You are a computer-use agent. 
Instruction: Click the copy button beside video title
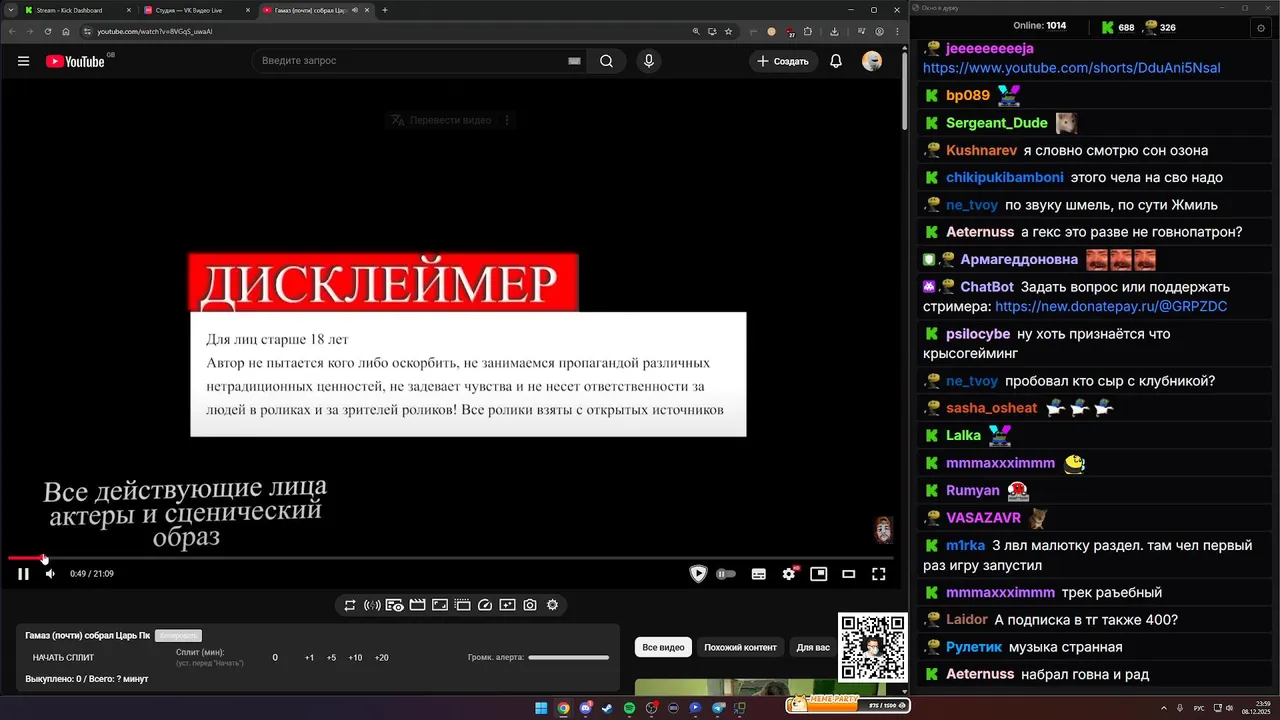click(x=178, y=635)
